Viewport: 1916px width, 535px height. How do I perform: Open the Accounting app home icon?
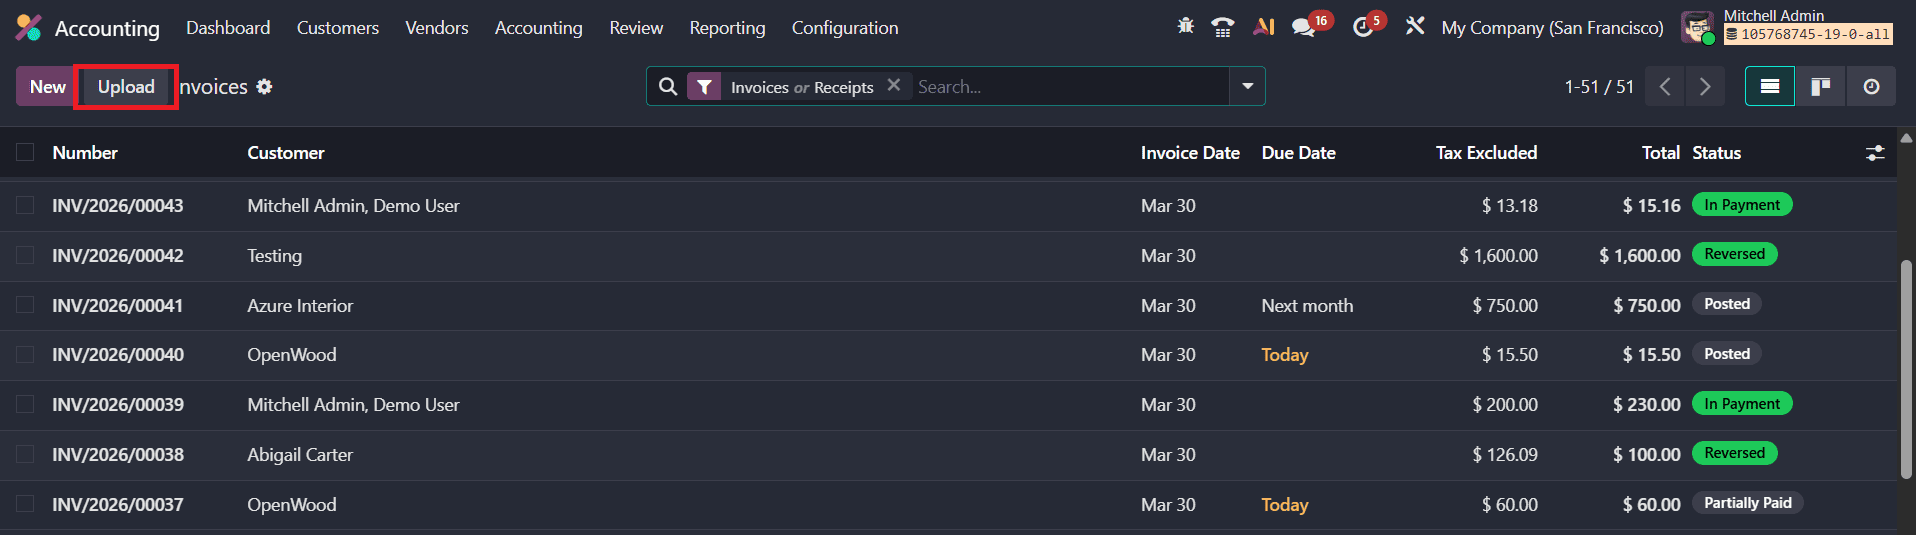pyautogui.click(x=28, y=28)
